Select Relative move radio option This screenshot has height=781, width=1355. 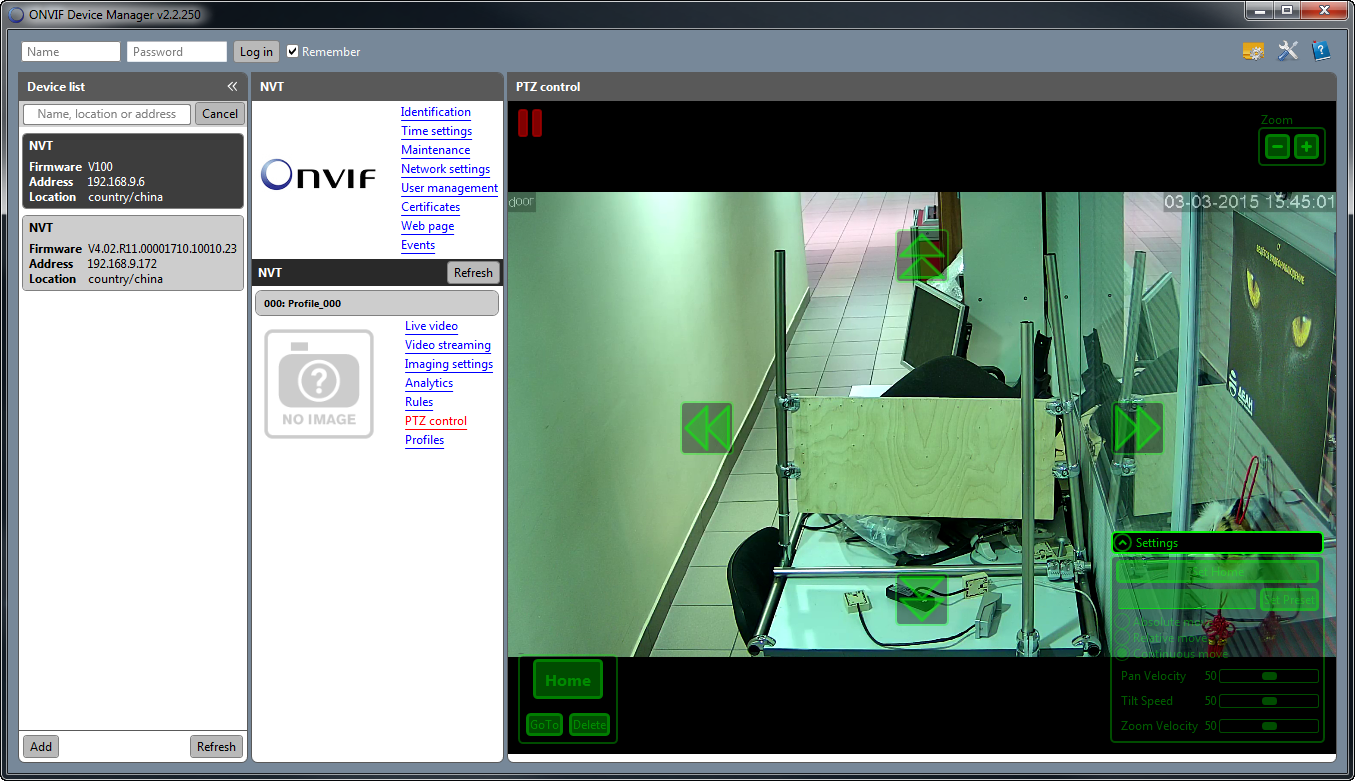tap(1123, 638)
